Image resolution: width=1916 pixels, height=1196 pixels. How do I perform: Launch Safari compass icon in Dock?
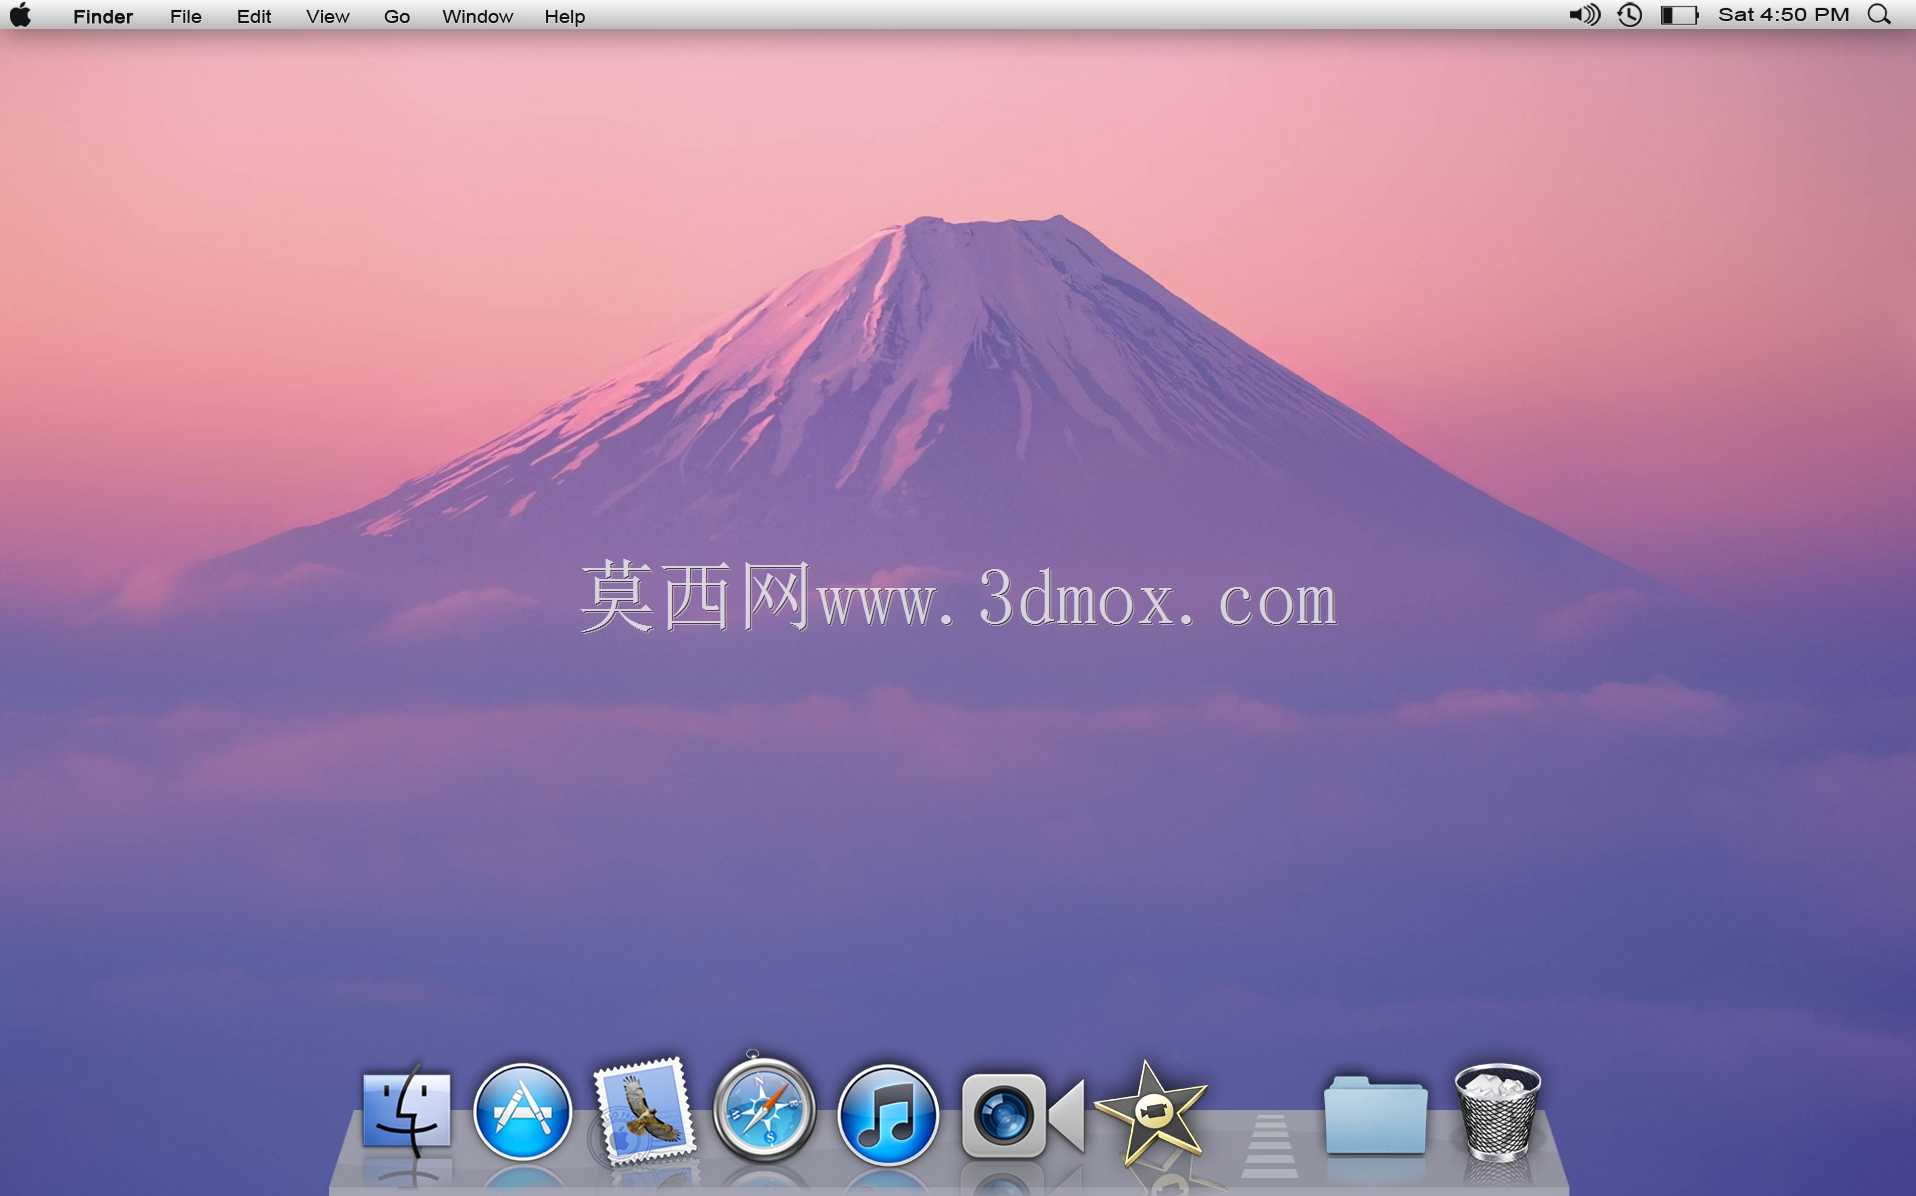click(x=764, y=1109)
